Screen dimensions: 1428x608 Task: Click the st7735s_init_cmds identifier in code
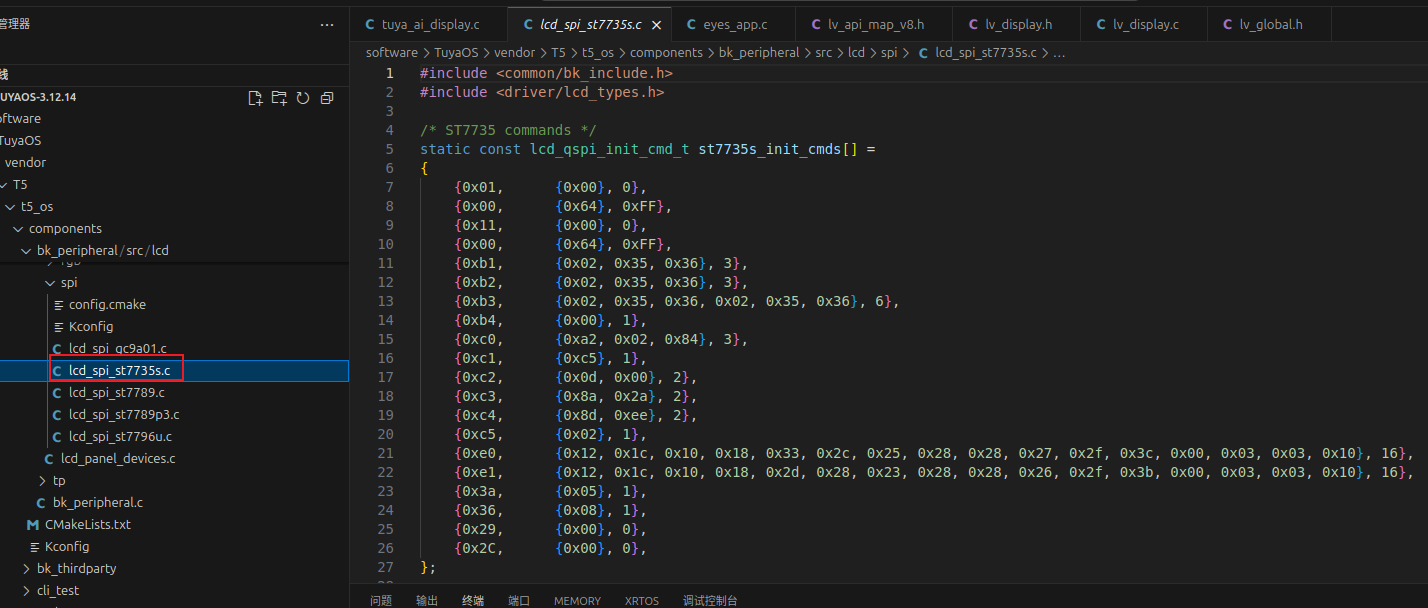(770, 149)
